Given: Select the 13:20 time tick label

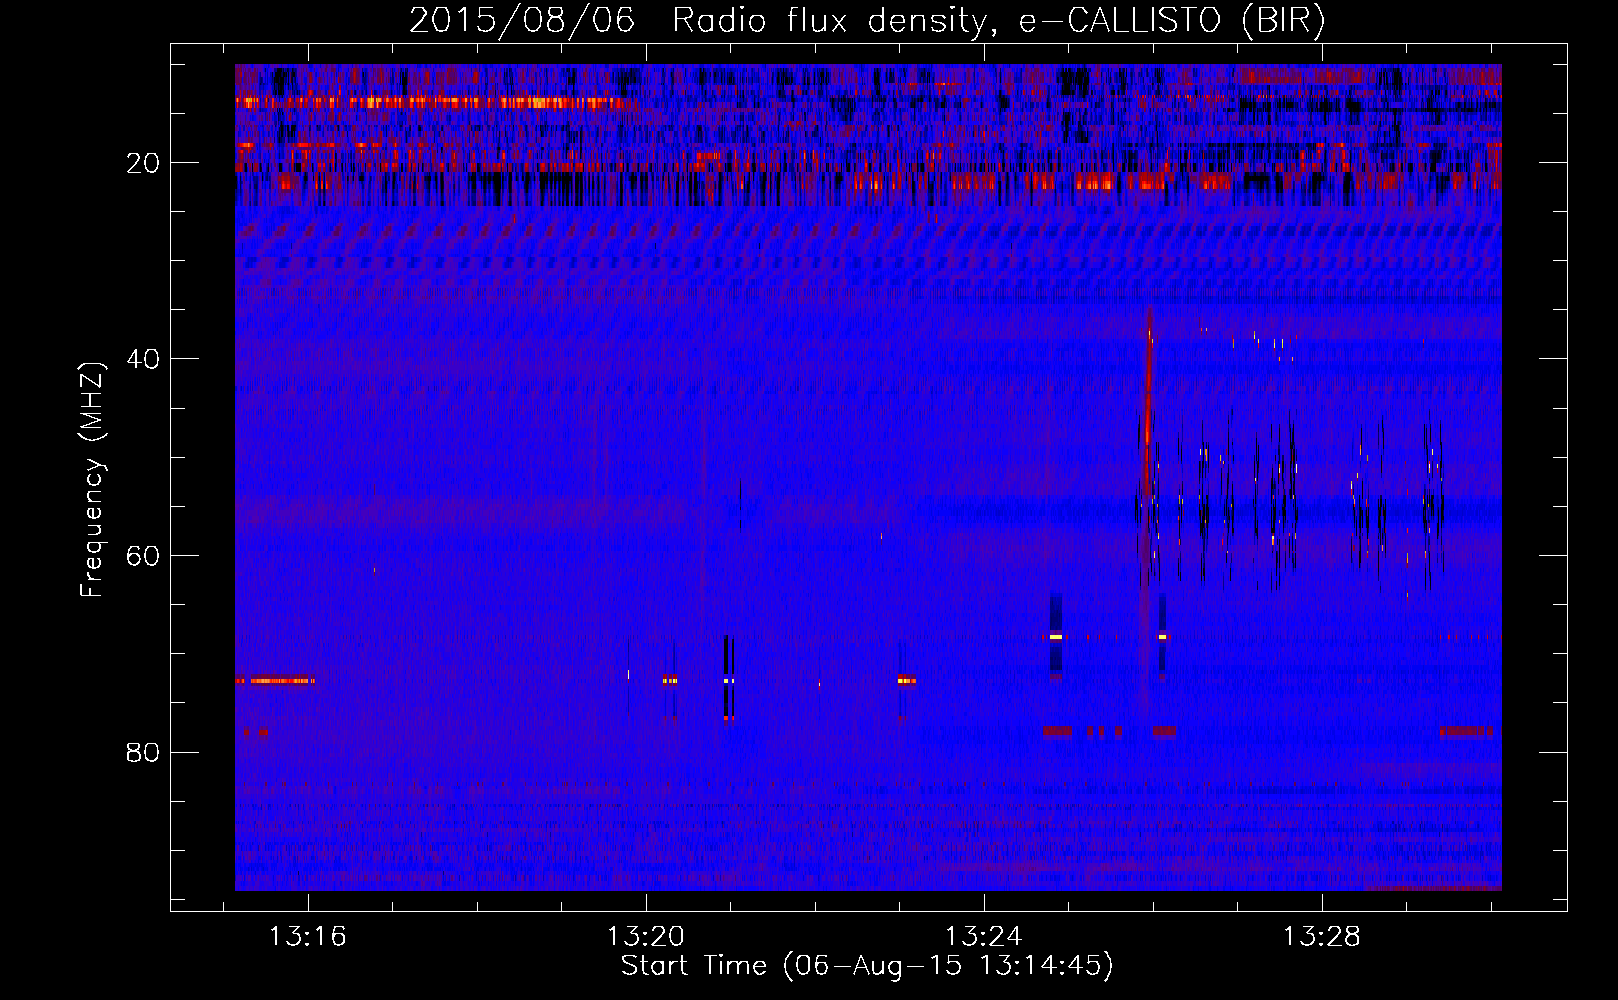Looking at the screenshot, I should tap(646, 936).
